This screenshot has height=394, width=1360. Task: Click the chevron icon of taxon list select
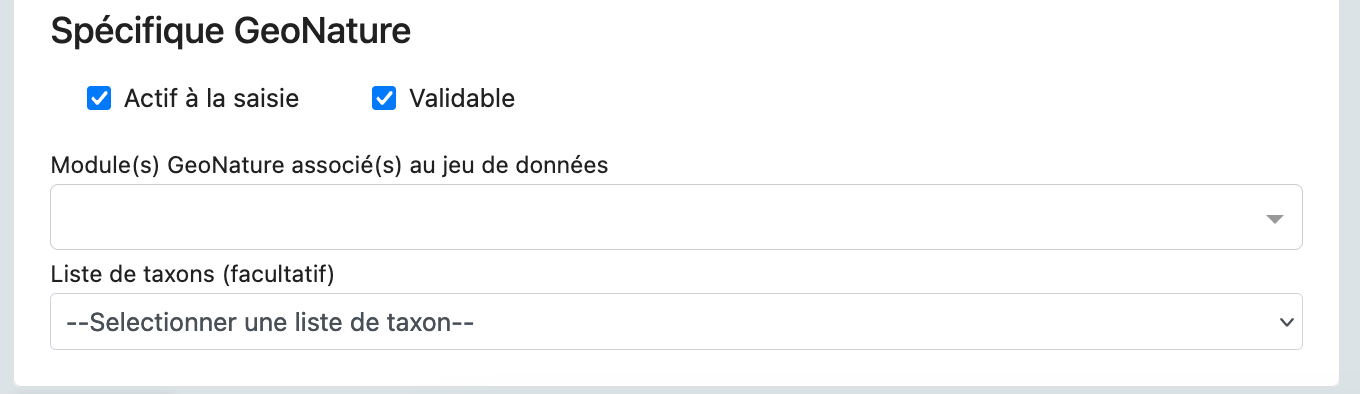1285,322
